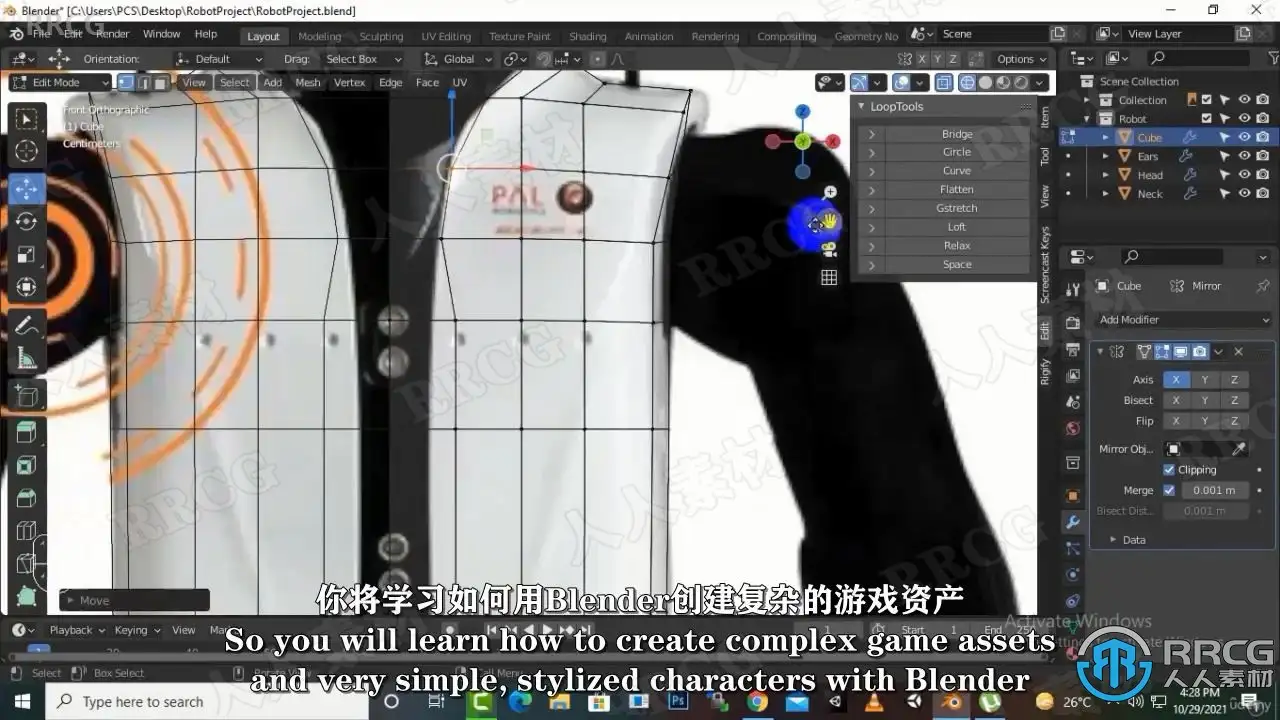Expand the Collection tree item

(1087, 100)
